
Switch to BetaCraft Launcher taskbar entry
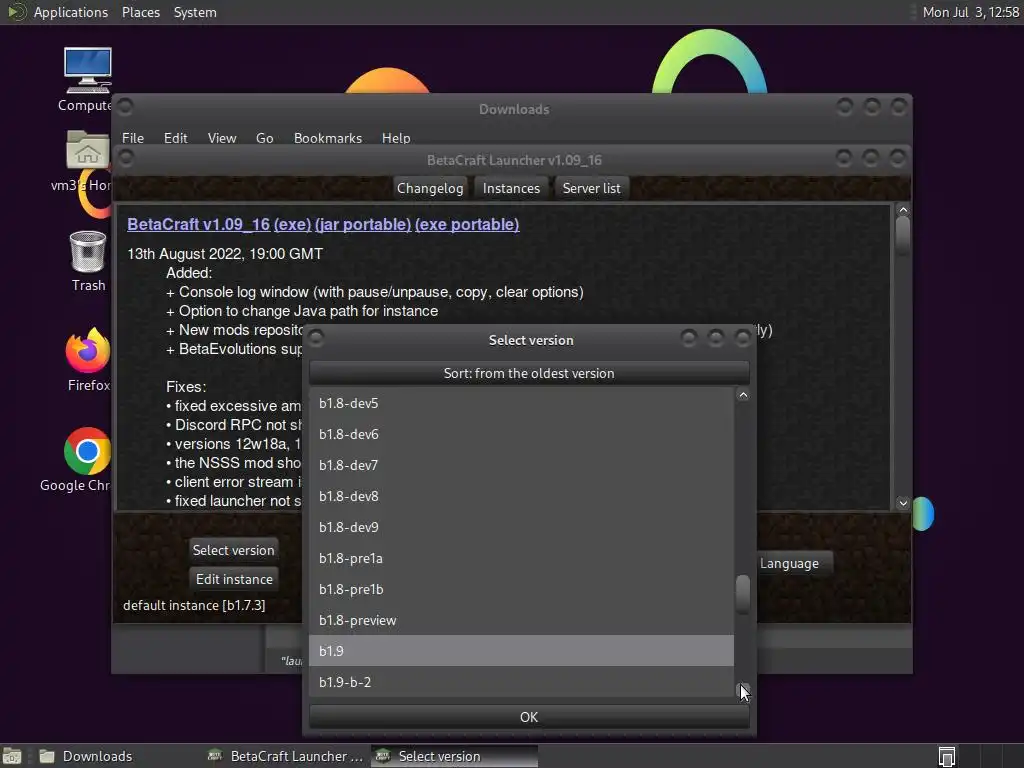point(285,756)
